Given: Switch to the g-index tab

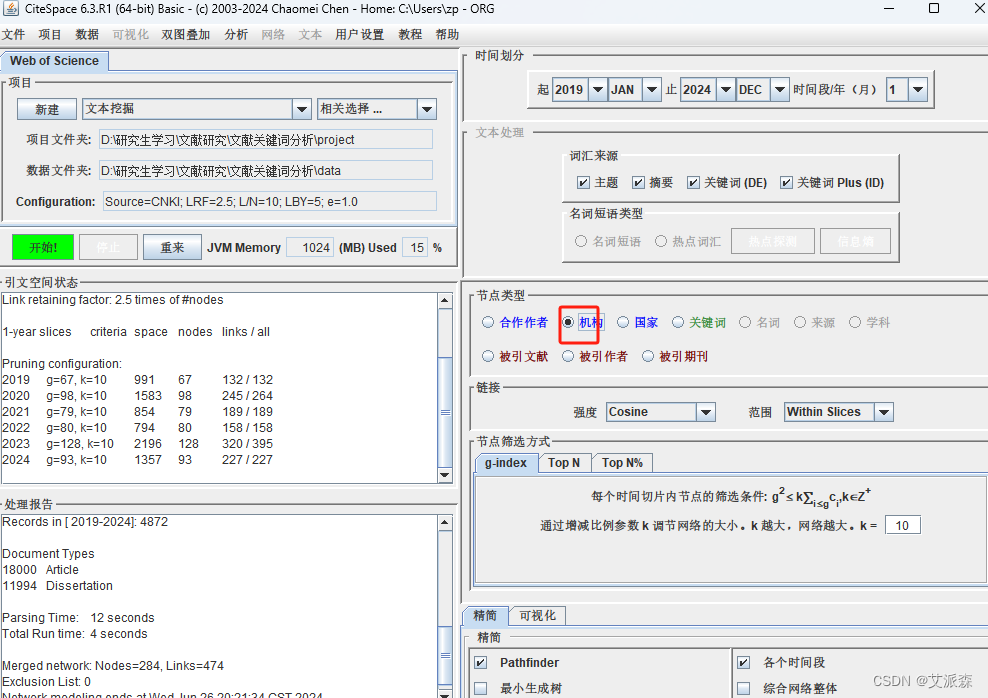Looking at the screenshot, I should coord(505,463).
